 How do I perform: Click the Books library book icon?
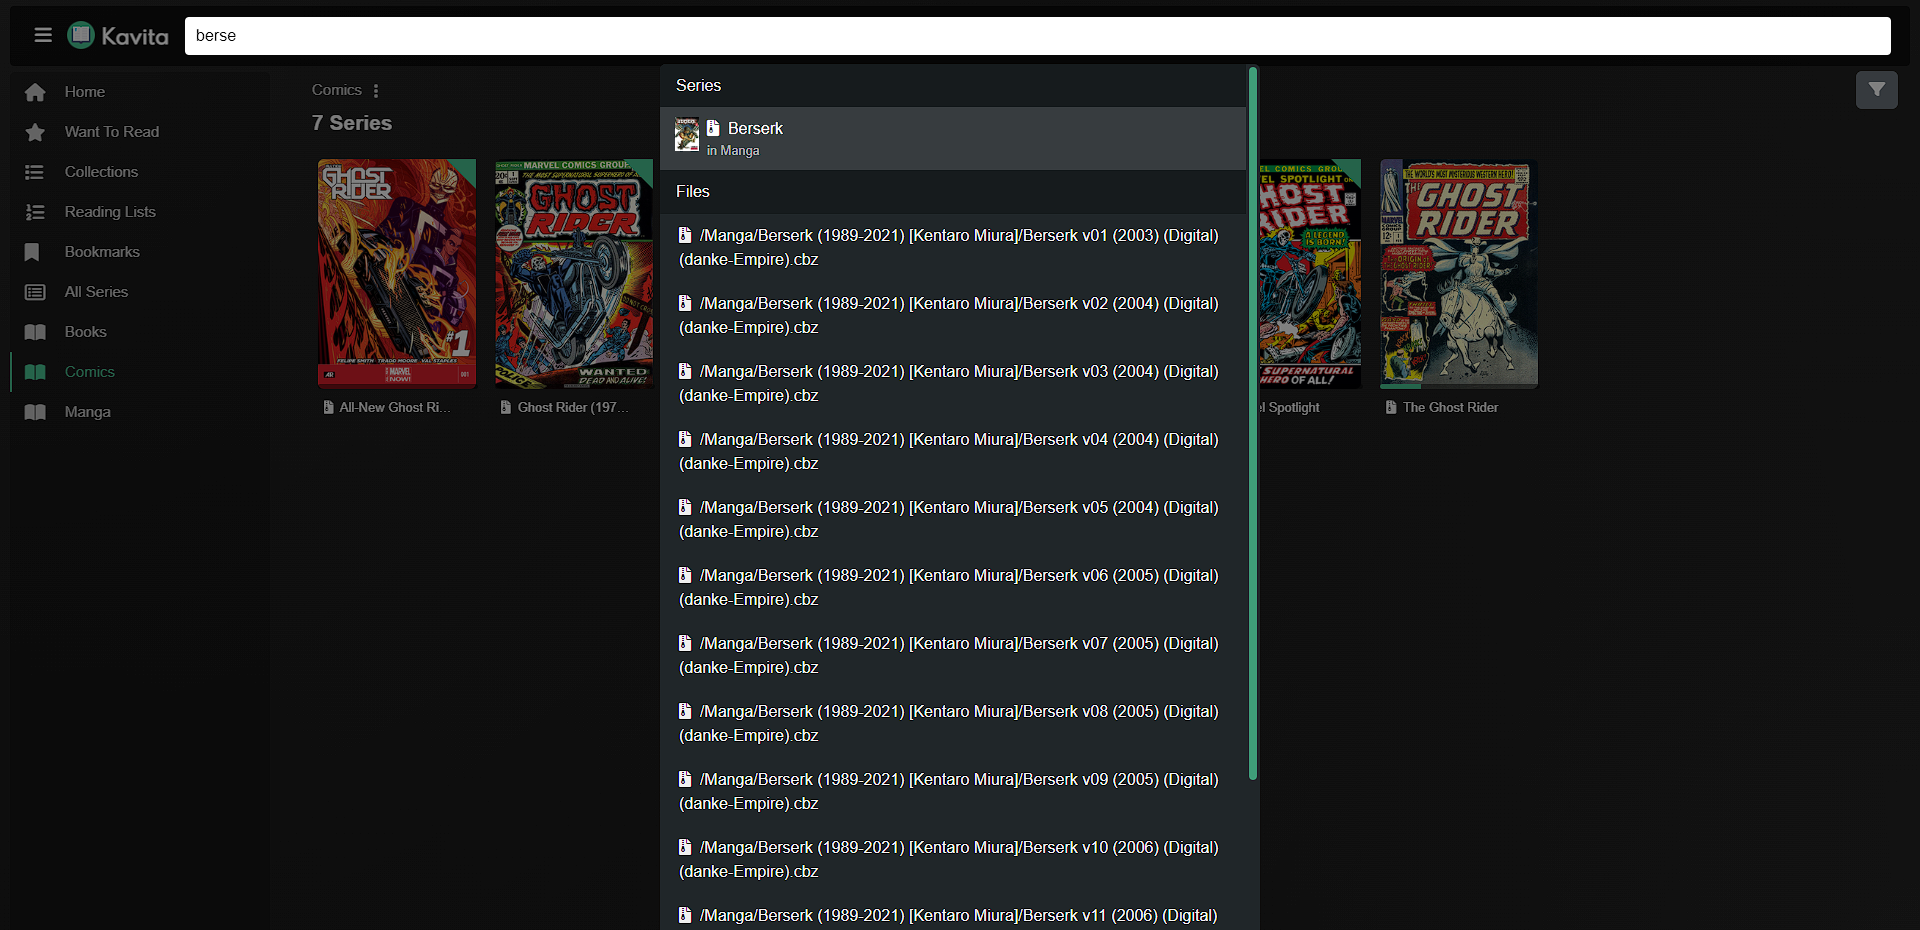coord(35,332)
